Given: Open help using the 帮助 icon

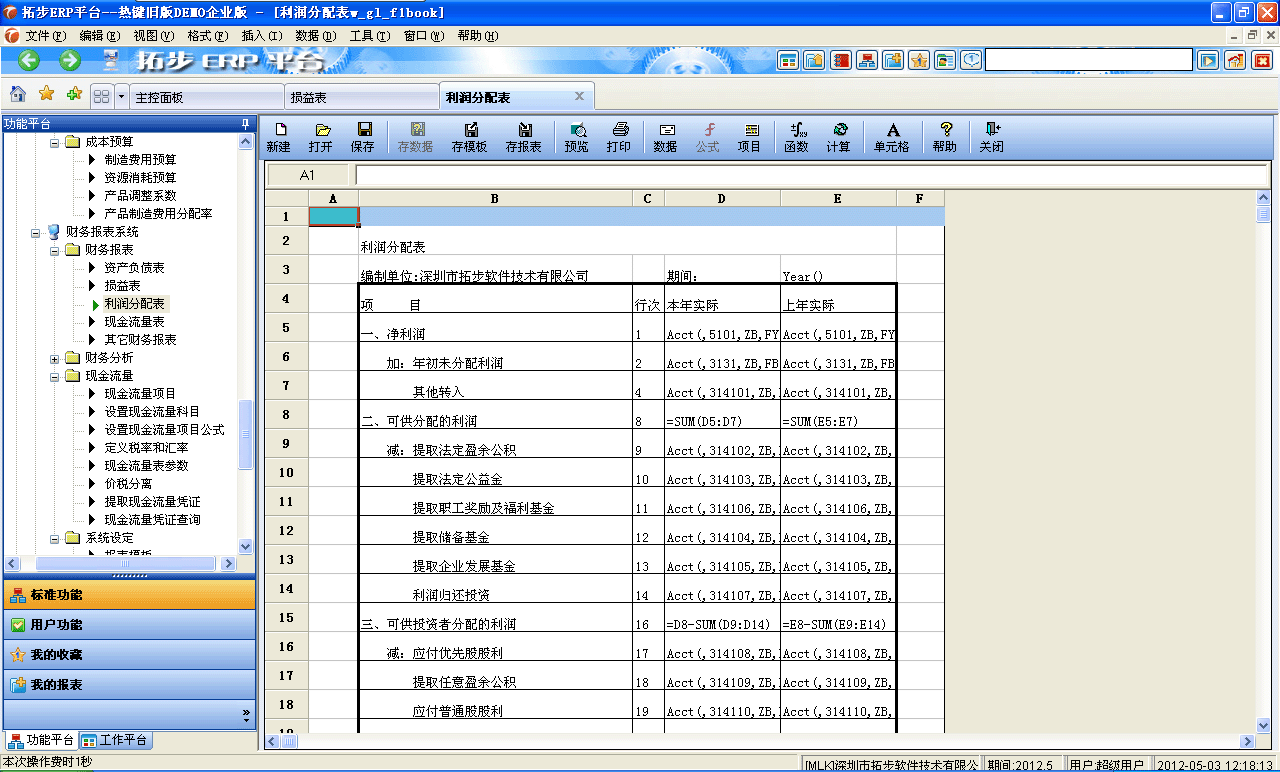Looking at the screenshot, I should pyautogui.click(x=944, y=136).
